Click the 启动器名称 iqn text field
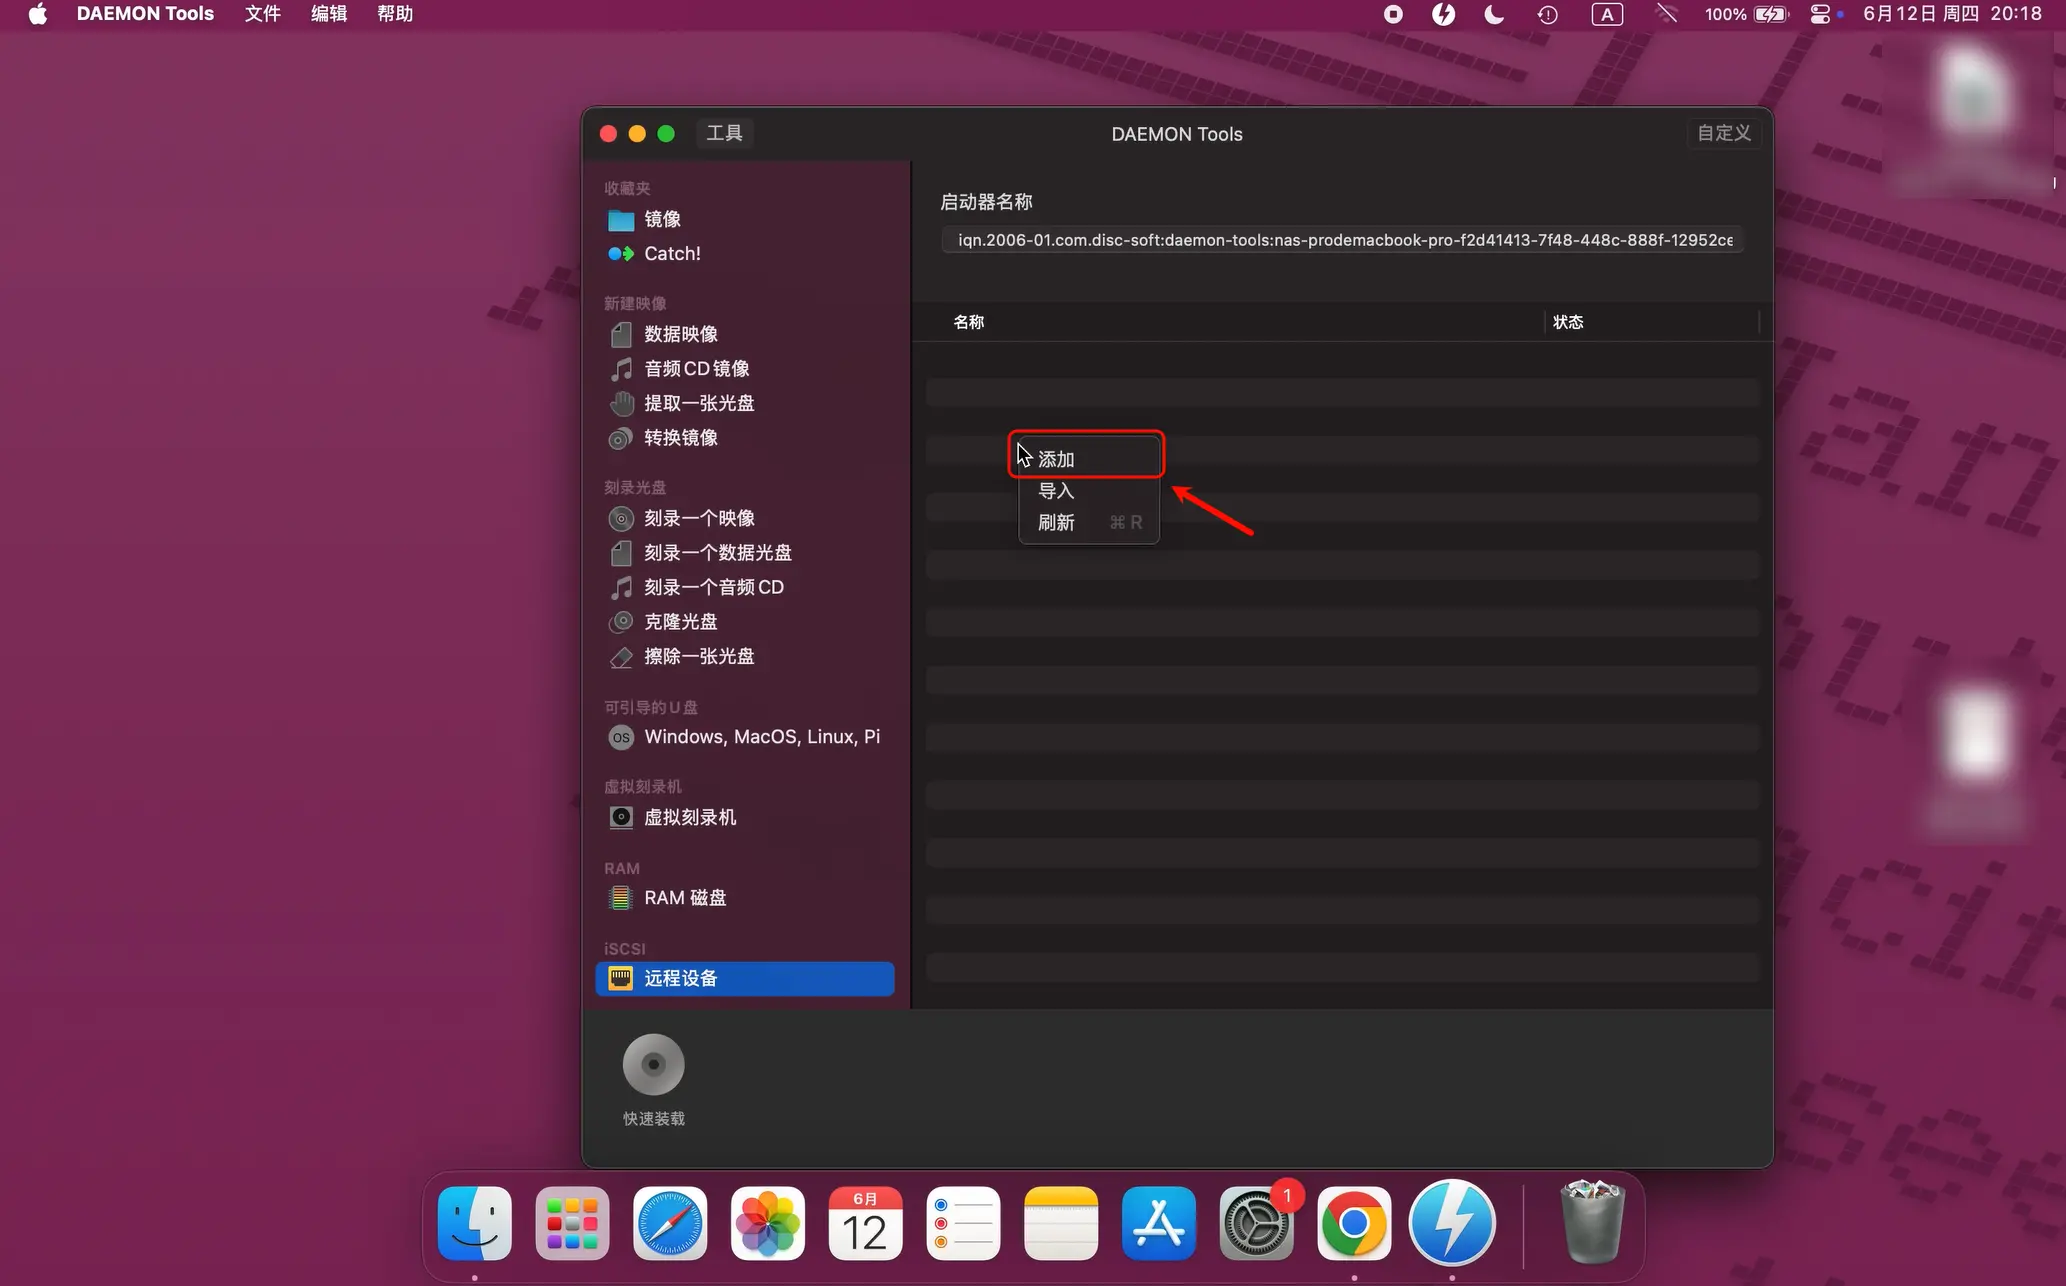This screenshot has width=2066, height=1286. (1343, 240)
